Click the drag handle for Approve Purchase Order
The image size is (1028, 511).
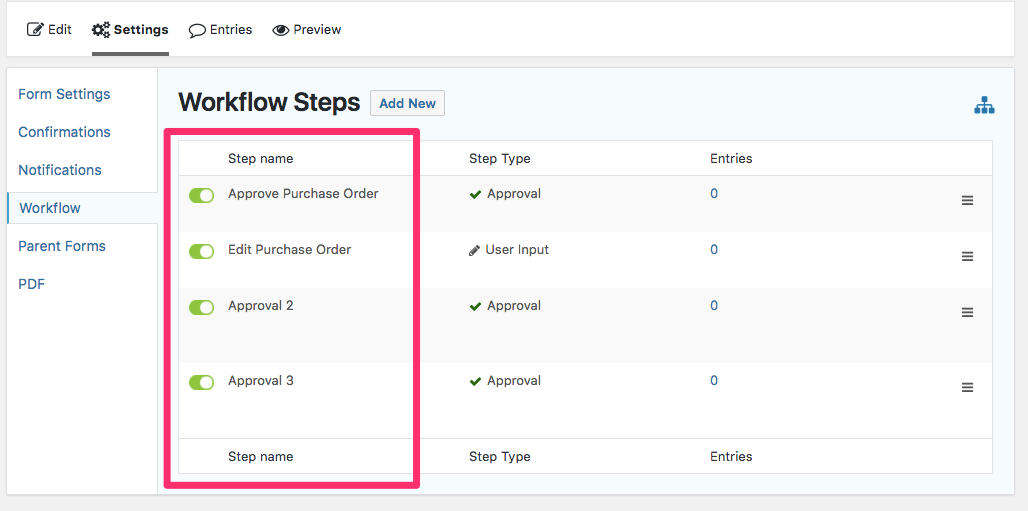[x=967, y=201]
